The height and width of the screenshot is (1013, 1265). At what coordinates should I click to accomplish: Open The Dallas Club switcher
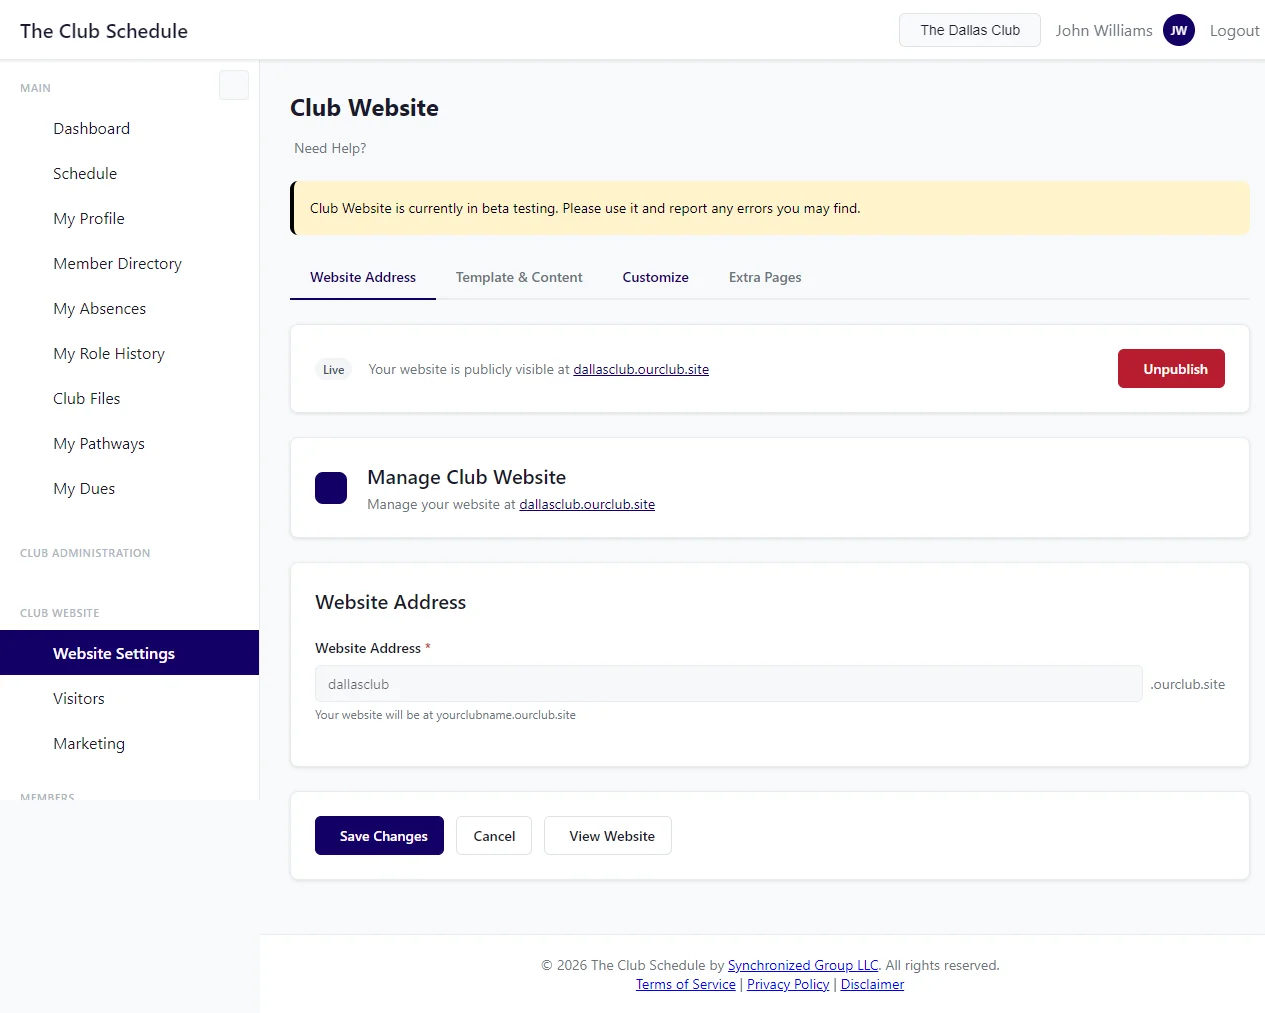pyautogui.click(x=969, y=30)
